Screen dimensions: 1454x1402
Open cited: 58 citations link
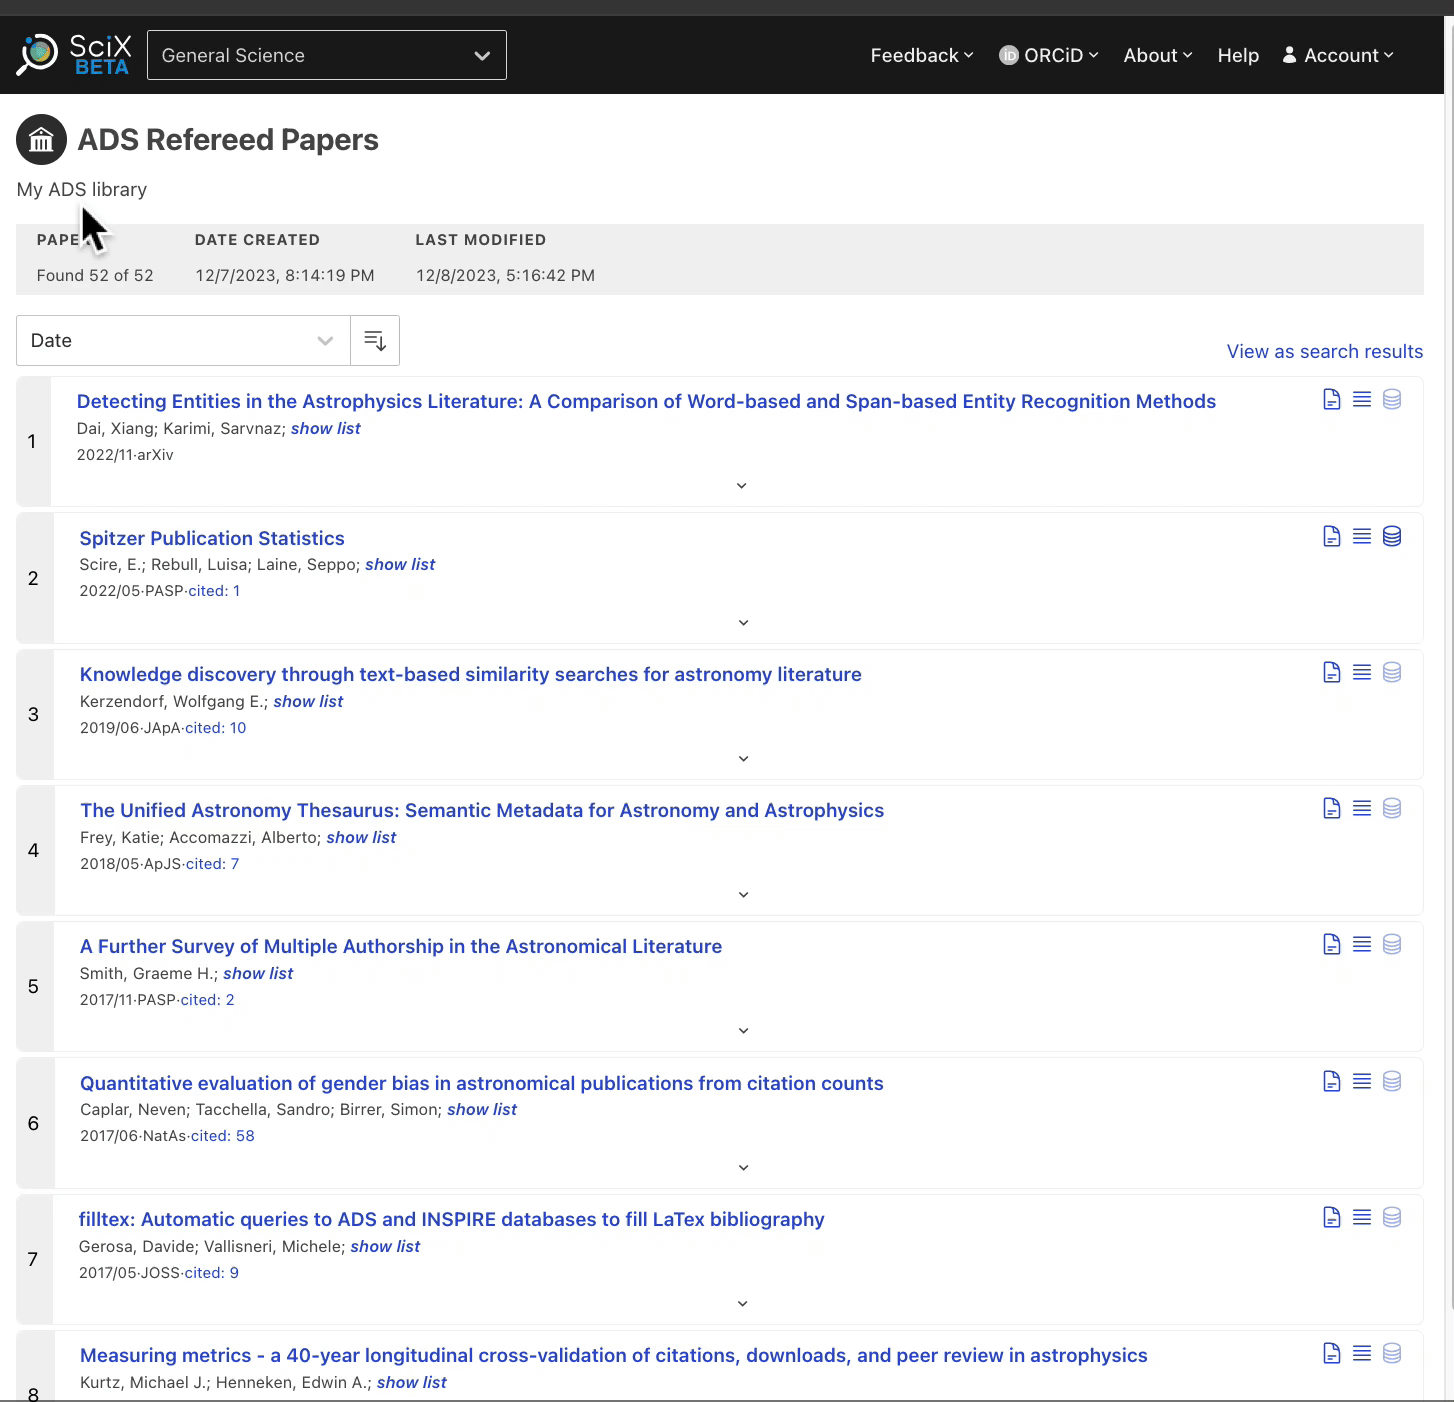(223, 1136)
